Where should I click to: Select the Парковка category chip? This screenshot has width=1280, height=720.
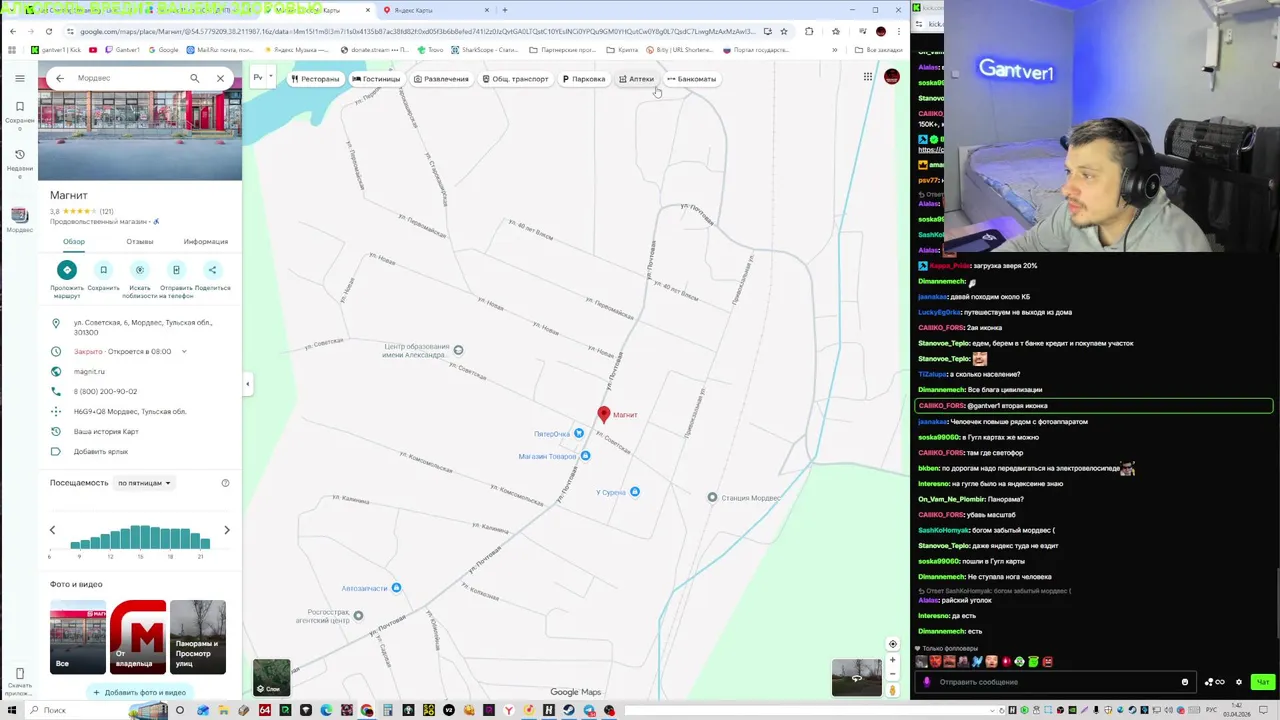click(584, 79)
